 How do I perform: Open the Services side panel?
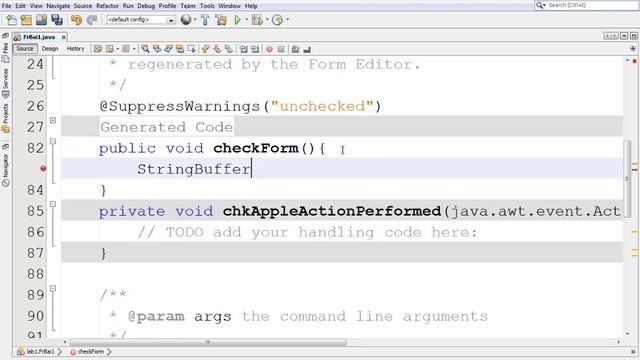(5, 82)
